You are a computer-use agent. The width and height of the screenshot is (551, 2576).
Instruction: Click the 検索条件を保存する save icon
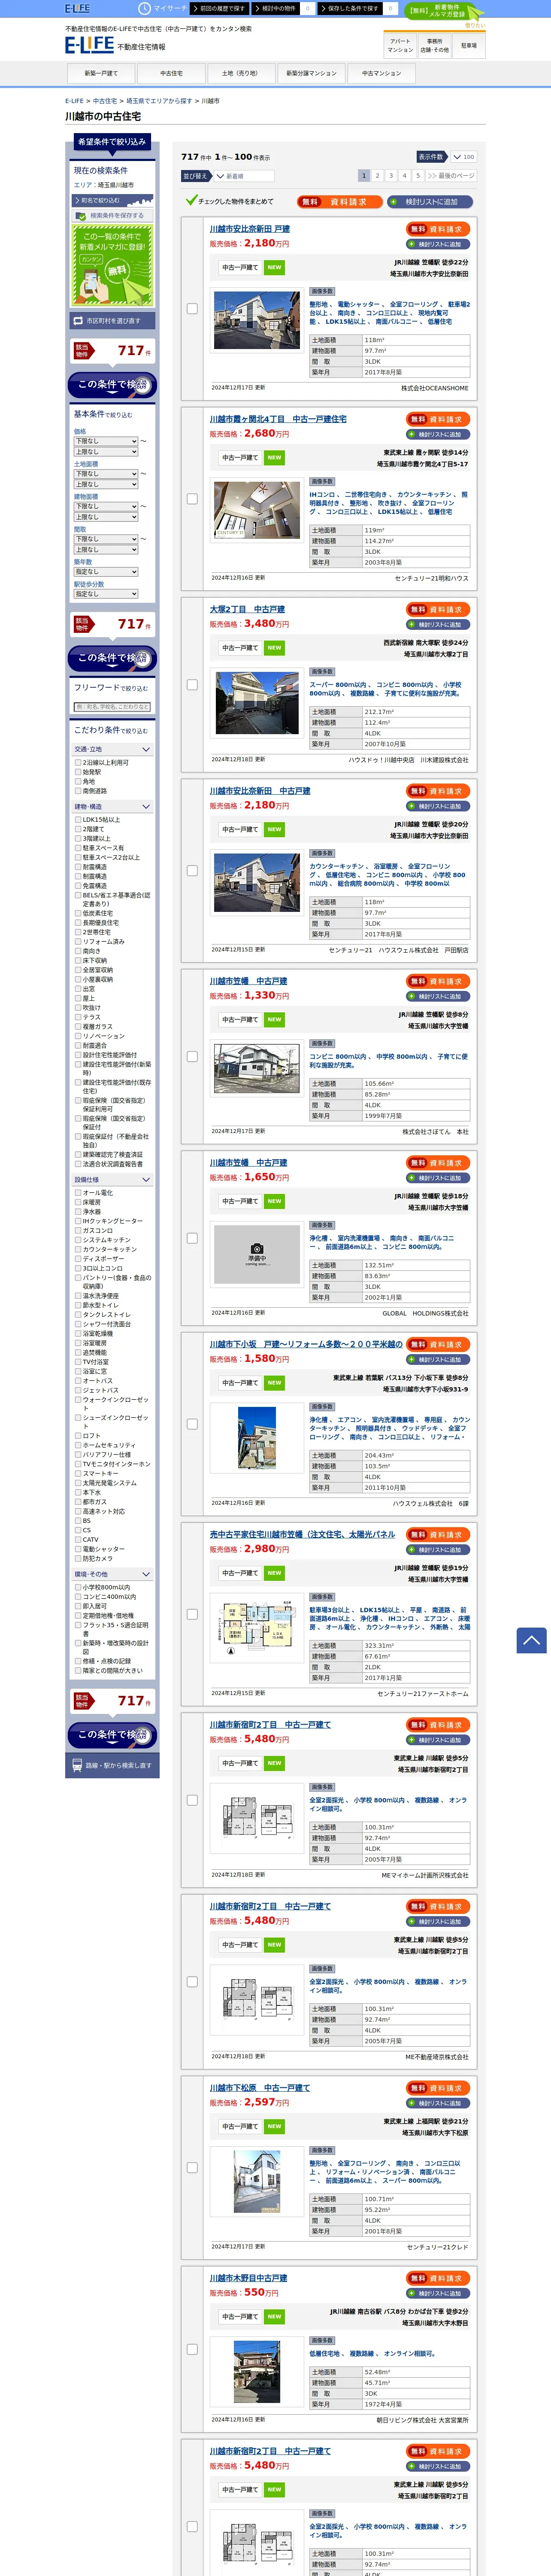tap(112, 215)
